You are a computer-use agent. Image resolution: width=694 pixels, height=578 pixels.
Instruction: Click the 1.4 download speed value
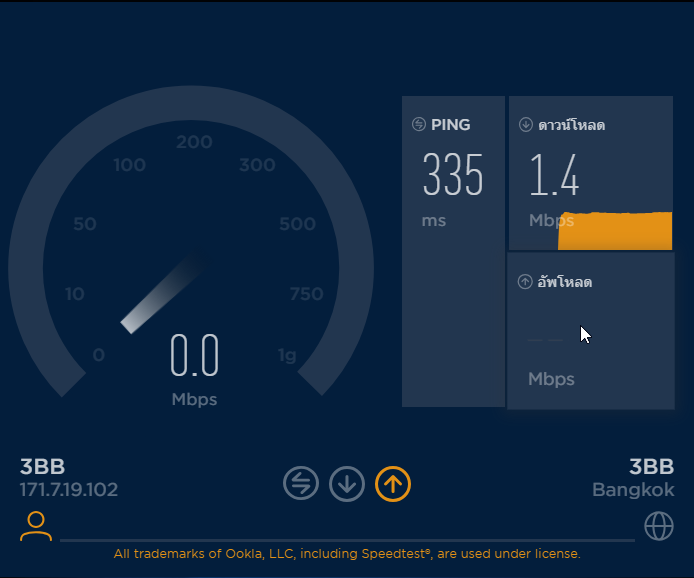click(x=554, y=174)
